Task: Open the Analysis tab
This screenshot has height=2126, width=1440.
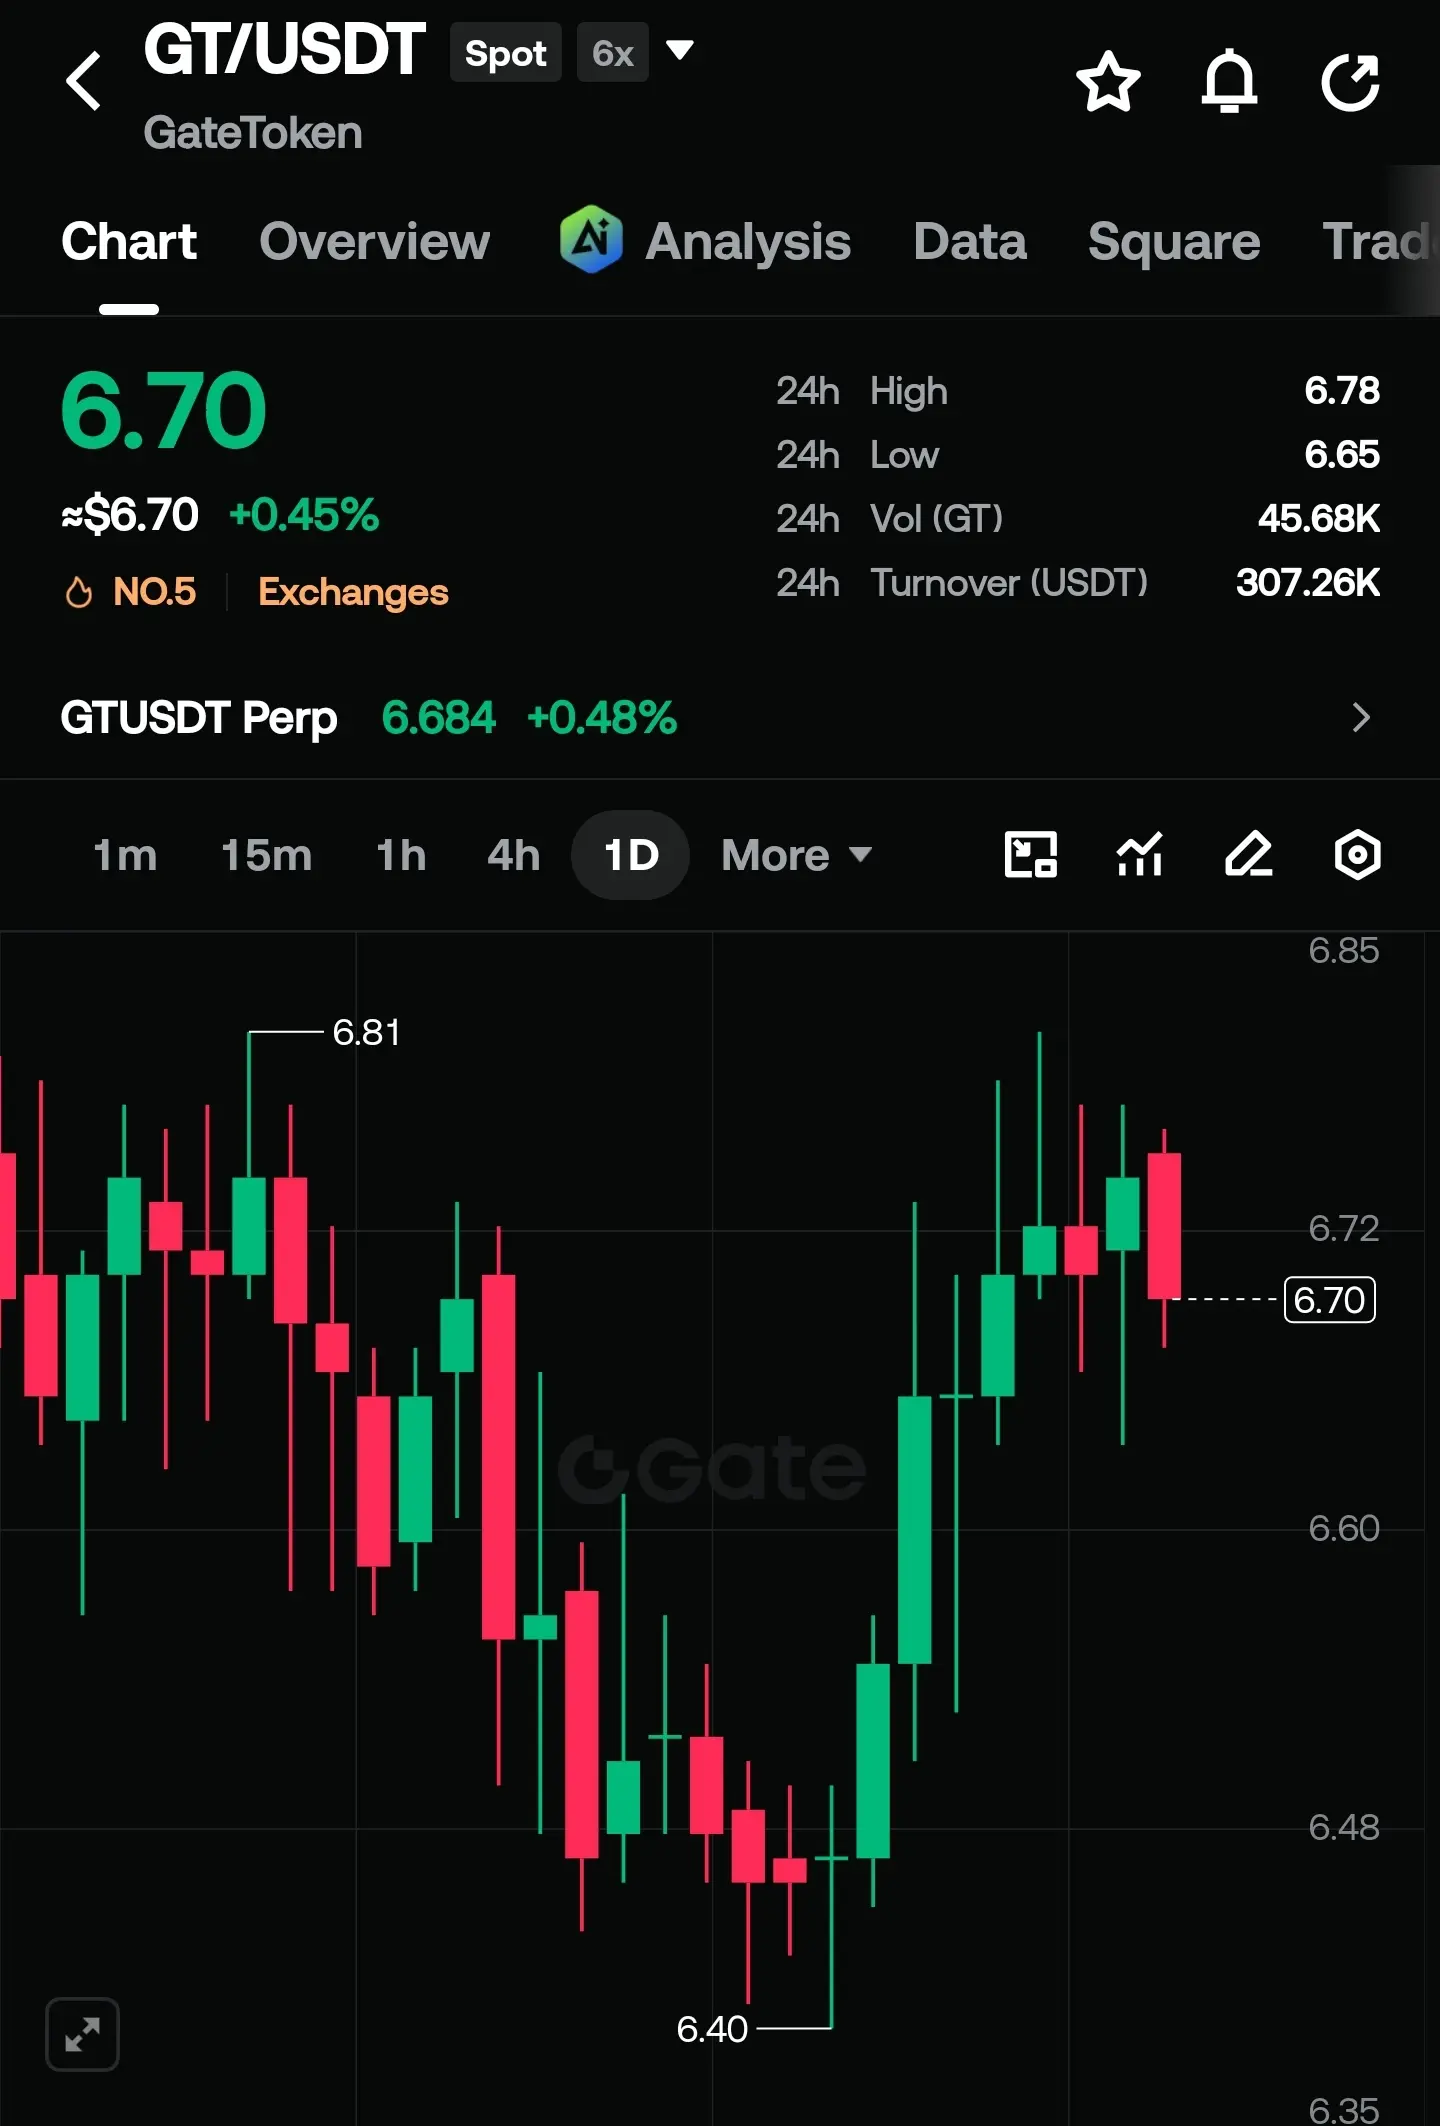Action: coord(748,242)
